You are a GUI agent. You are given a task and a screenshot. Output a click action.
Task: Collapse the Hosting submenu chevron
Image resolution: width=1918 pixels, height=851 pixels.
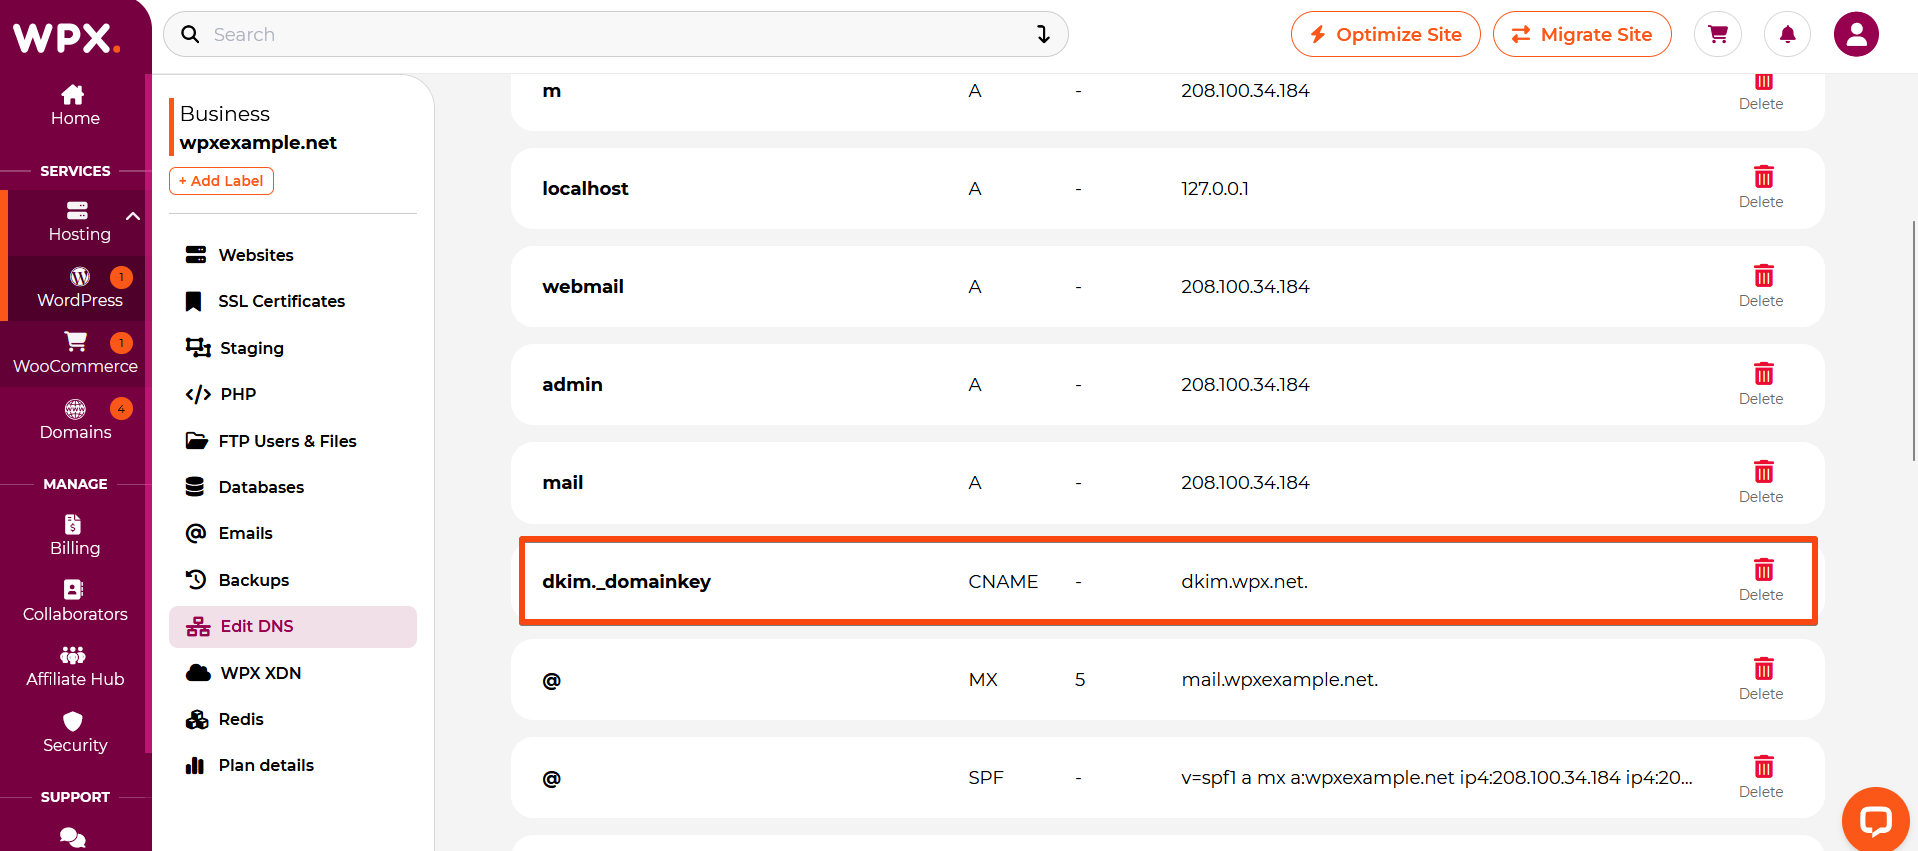pos(133,216)
